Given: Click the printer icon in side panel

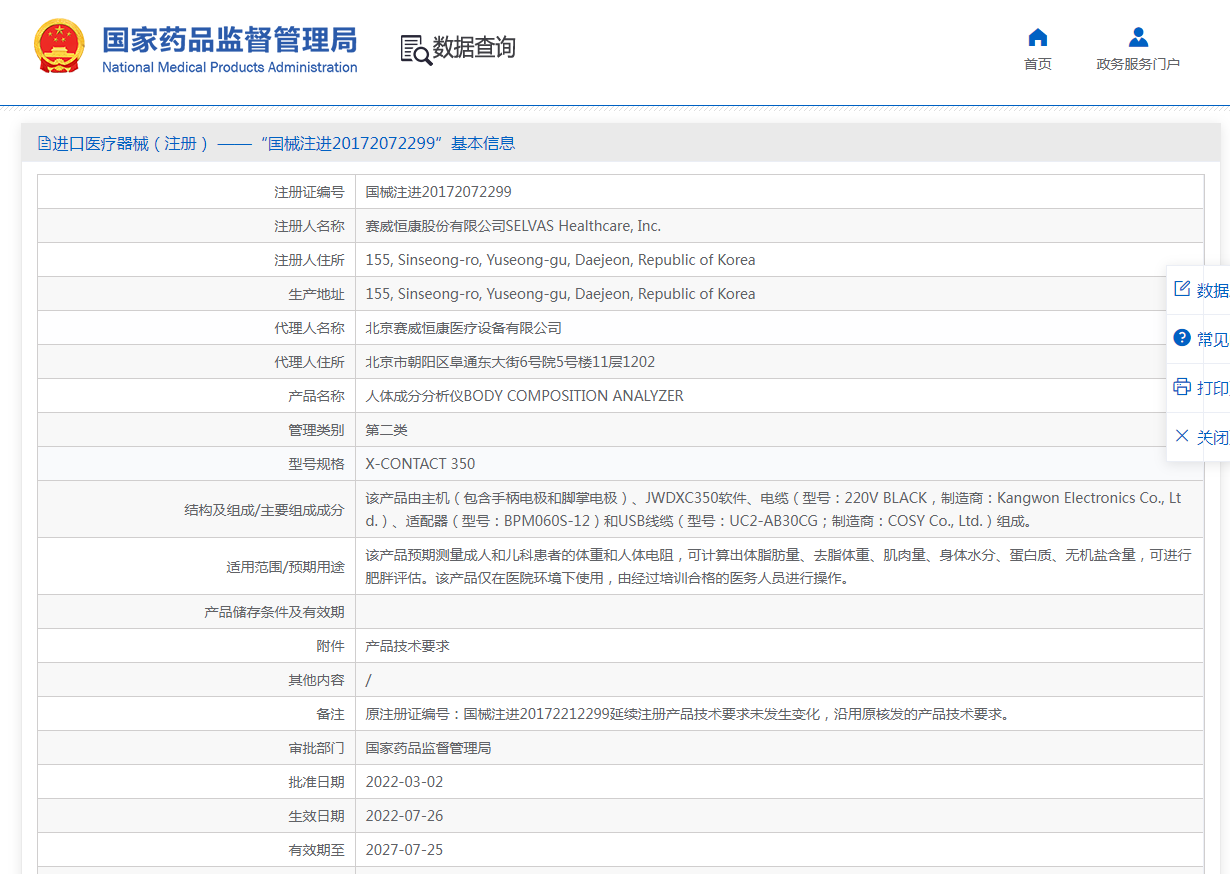Looking at the screenshot, I should tap(1182, 387).
